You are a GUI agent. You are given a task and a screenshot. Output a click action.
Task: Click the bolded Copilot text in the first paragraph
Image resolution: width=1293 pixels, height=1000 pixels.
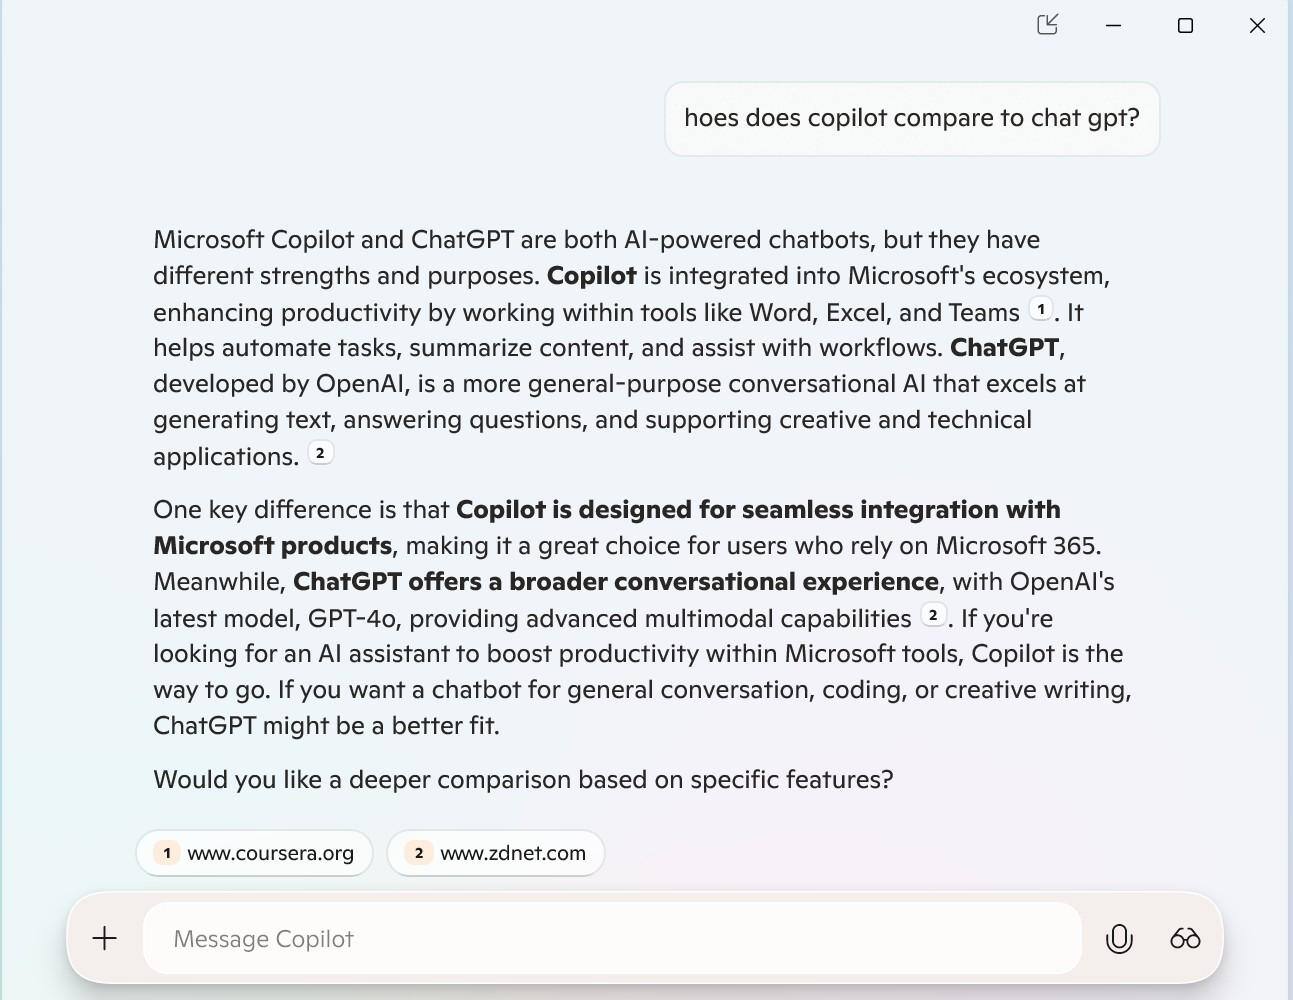coord(591,275)
